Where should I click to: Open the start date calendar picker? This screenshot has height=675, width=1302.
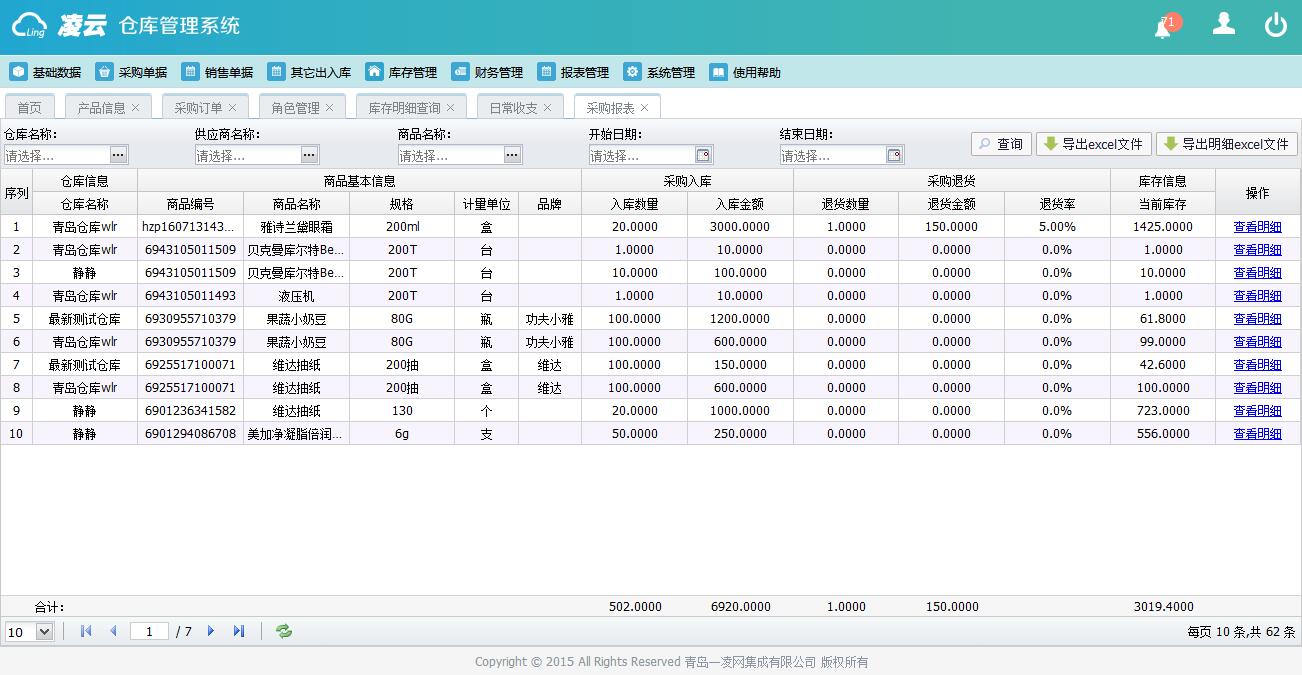(x=703, y=155)
